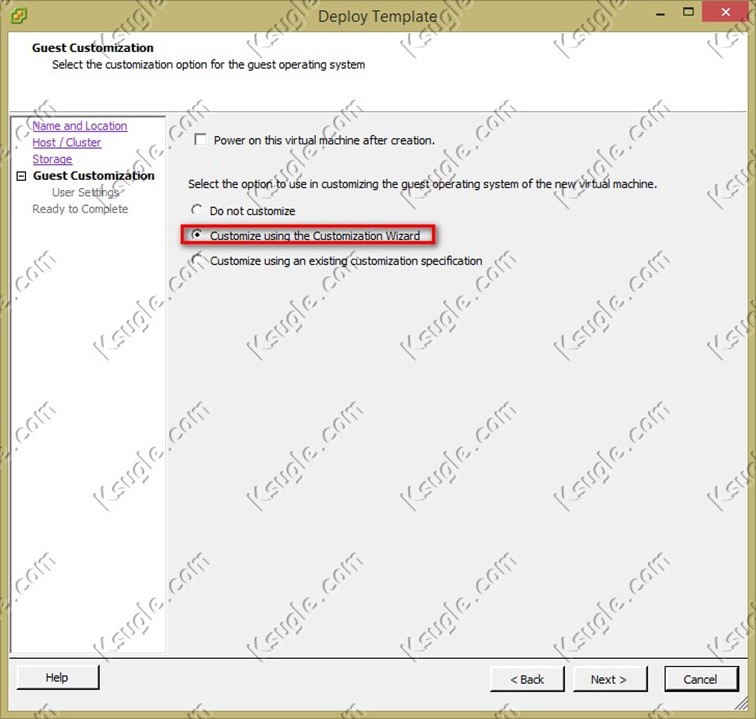Collapse the Guest Customization tree node

coord(21,176)
